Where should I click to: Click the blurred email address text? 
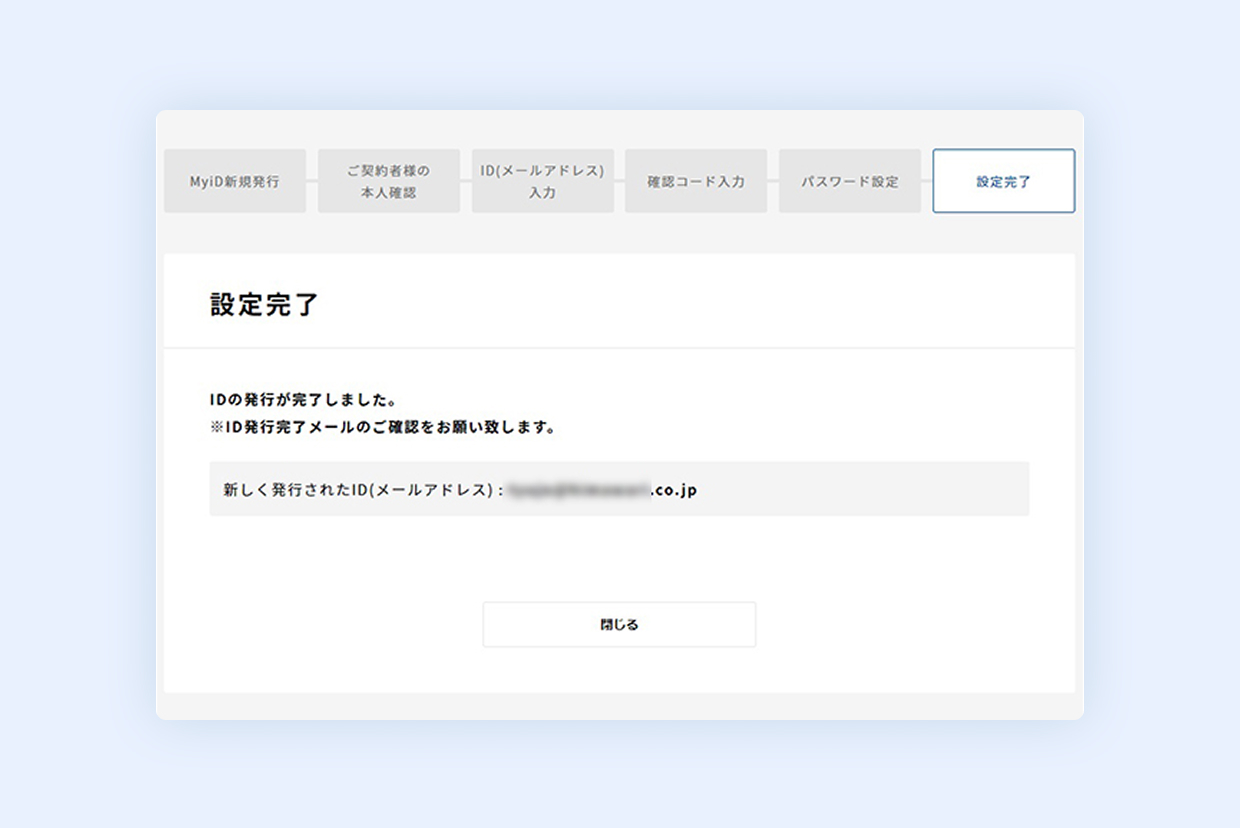pyautogui.click(x=578, y=491)
